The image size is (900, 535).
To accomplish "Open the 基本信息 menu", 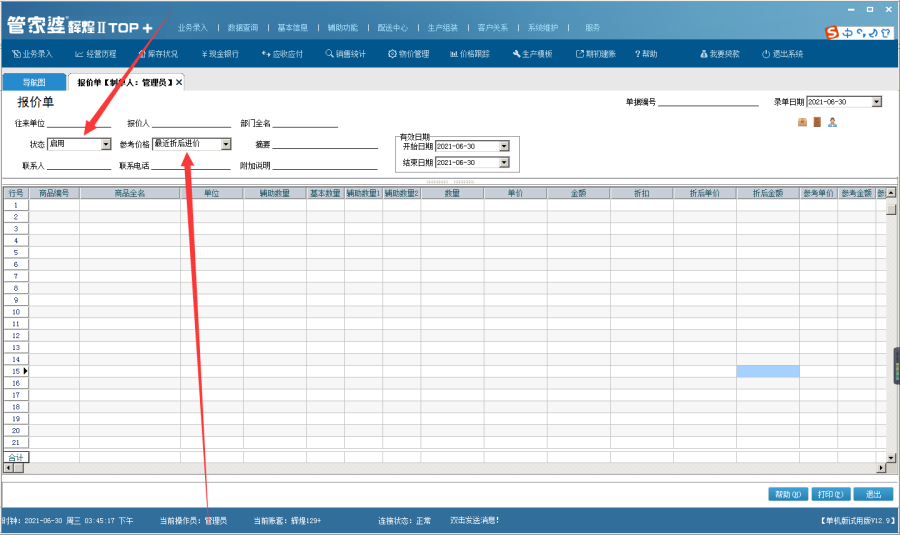I will click(x=292, y=27).
